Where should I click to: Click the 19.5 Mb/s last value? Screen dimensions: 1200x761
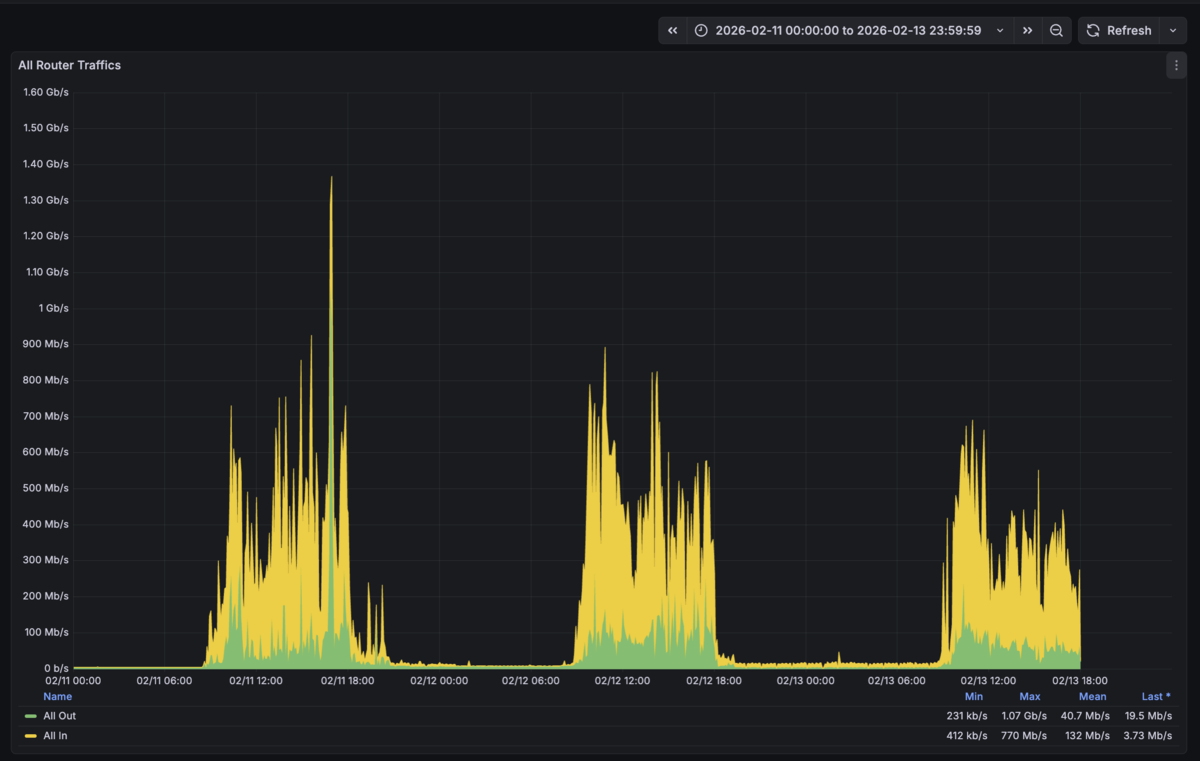pyautogui.click(x=1148, y=716)
